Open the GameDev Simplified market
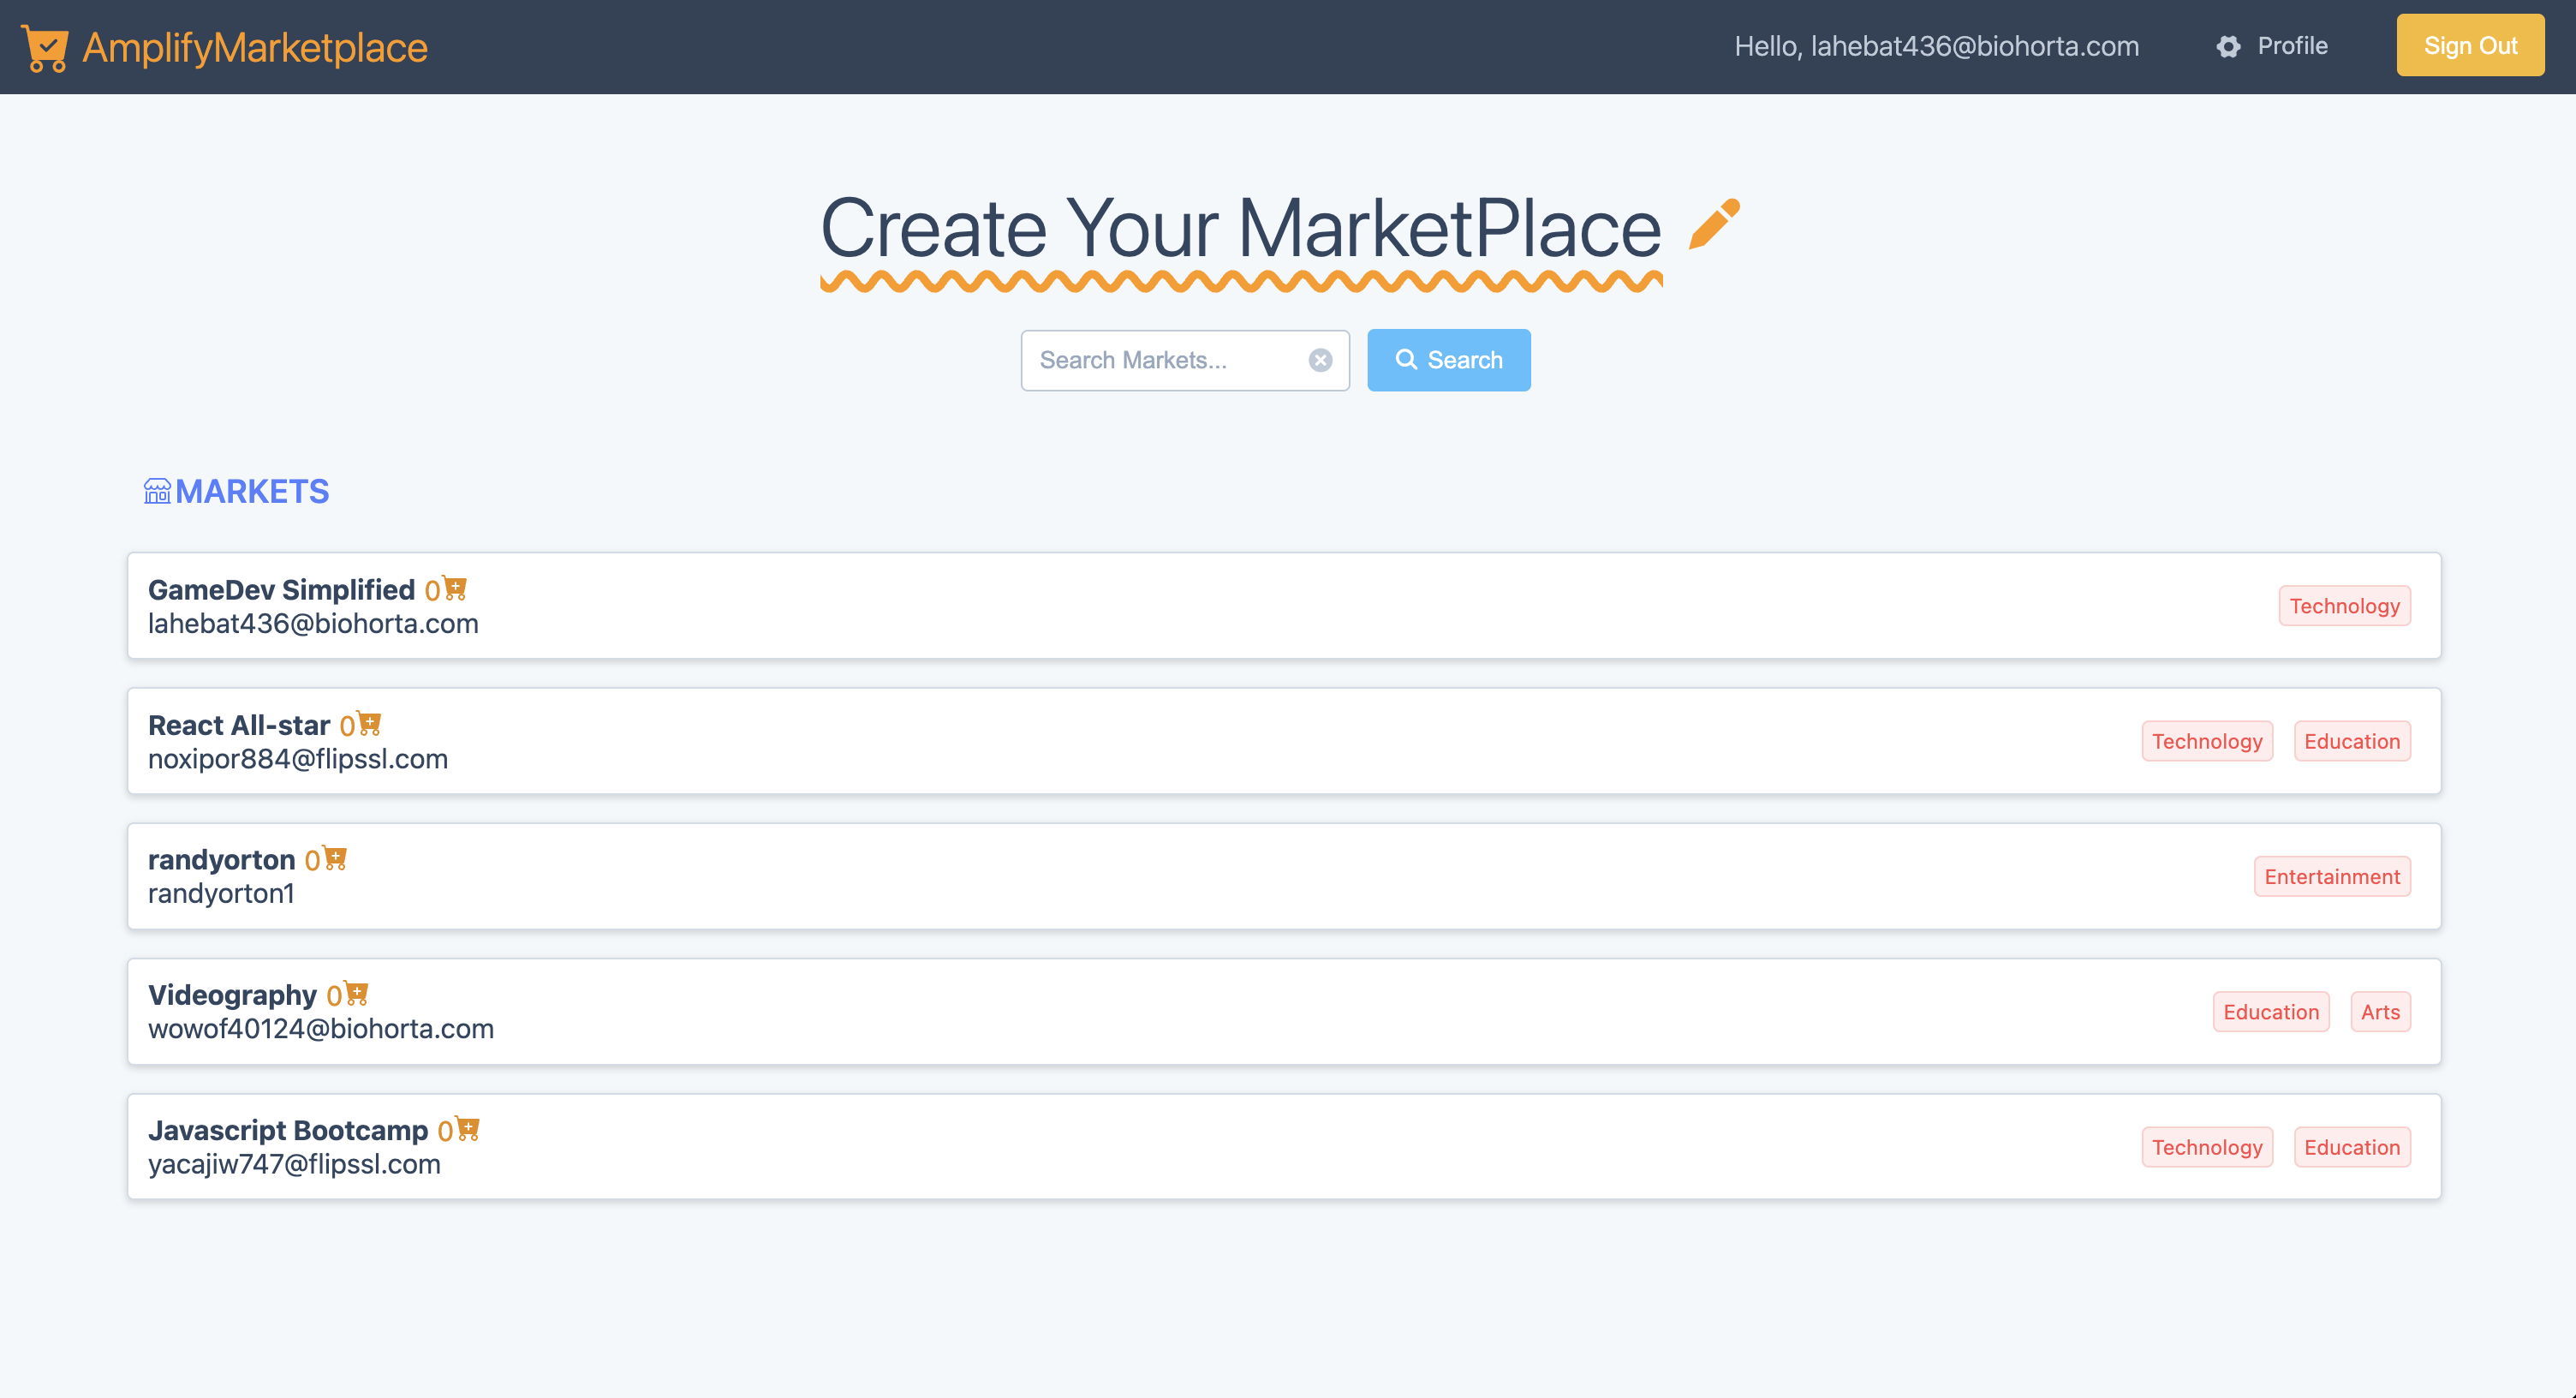This screenshot has height=1398, width=2576. (x=281, y=590)
